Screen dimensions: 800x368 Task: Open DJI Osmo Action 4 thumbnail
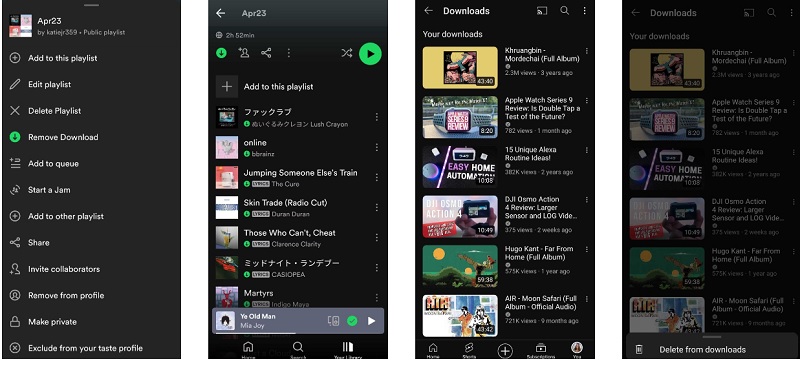click(460, 216)
